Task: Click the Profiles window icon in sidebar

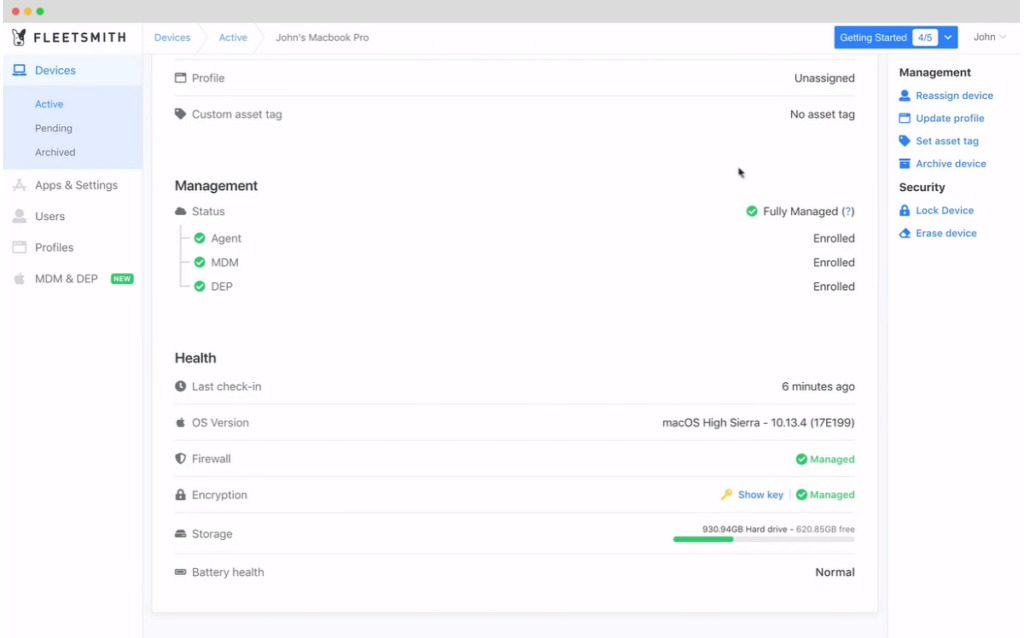Action: pos(20,247)
